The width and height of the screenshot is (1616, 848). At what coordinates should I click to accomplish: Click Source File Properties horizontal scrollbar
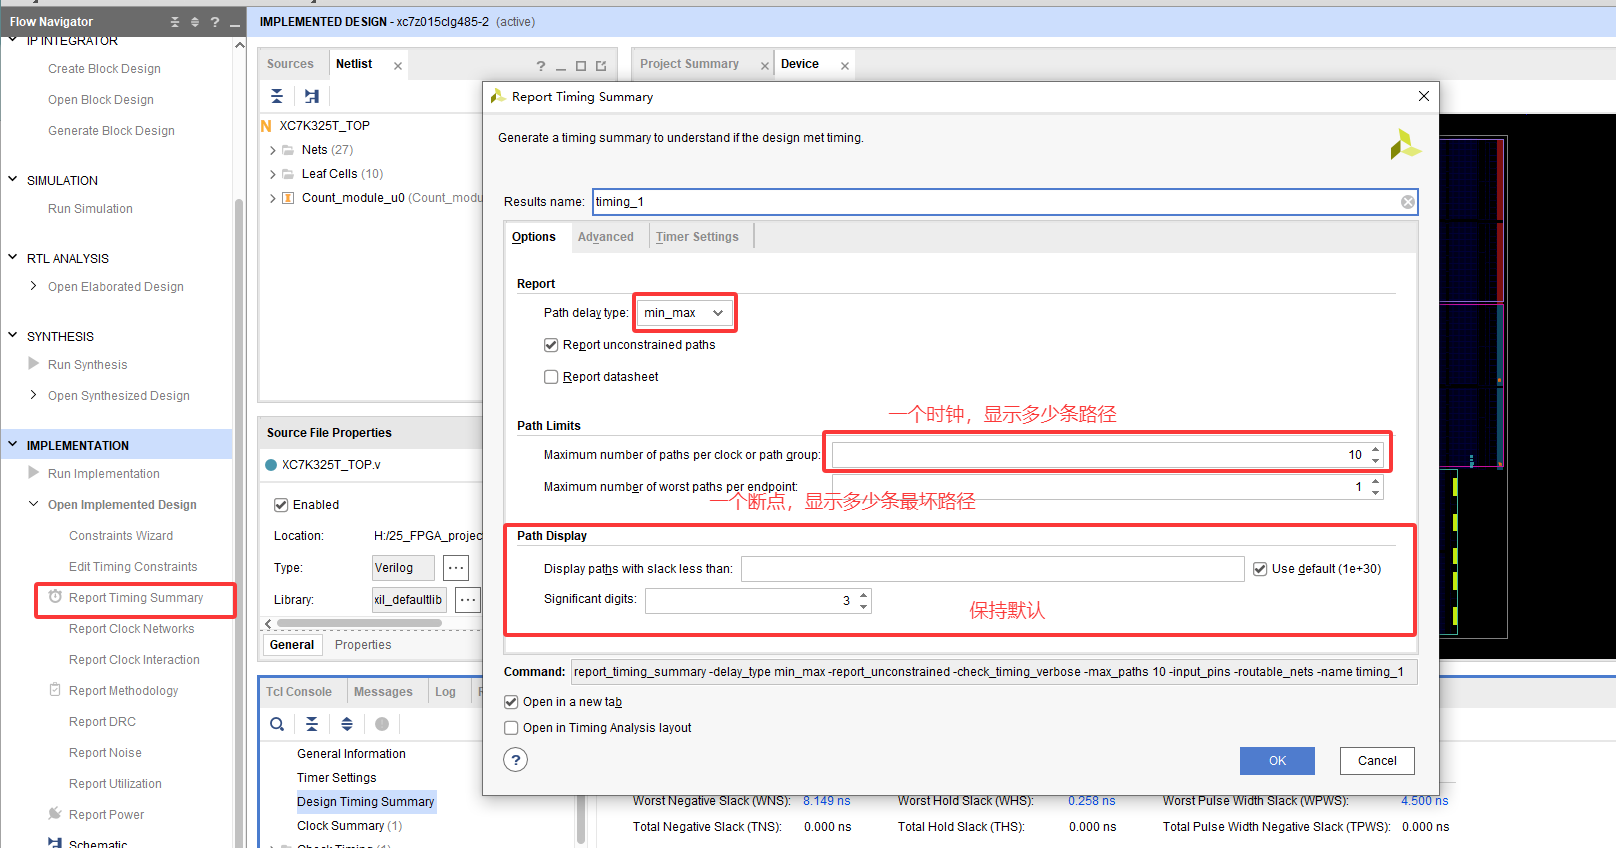(359, 623)
